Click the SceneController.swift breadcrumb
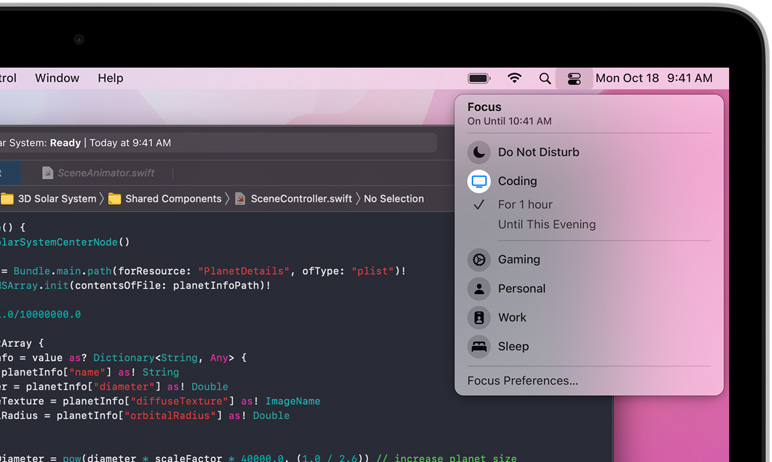Viewport: 772px width, 462px height. point(301,198)
